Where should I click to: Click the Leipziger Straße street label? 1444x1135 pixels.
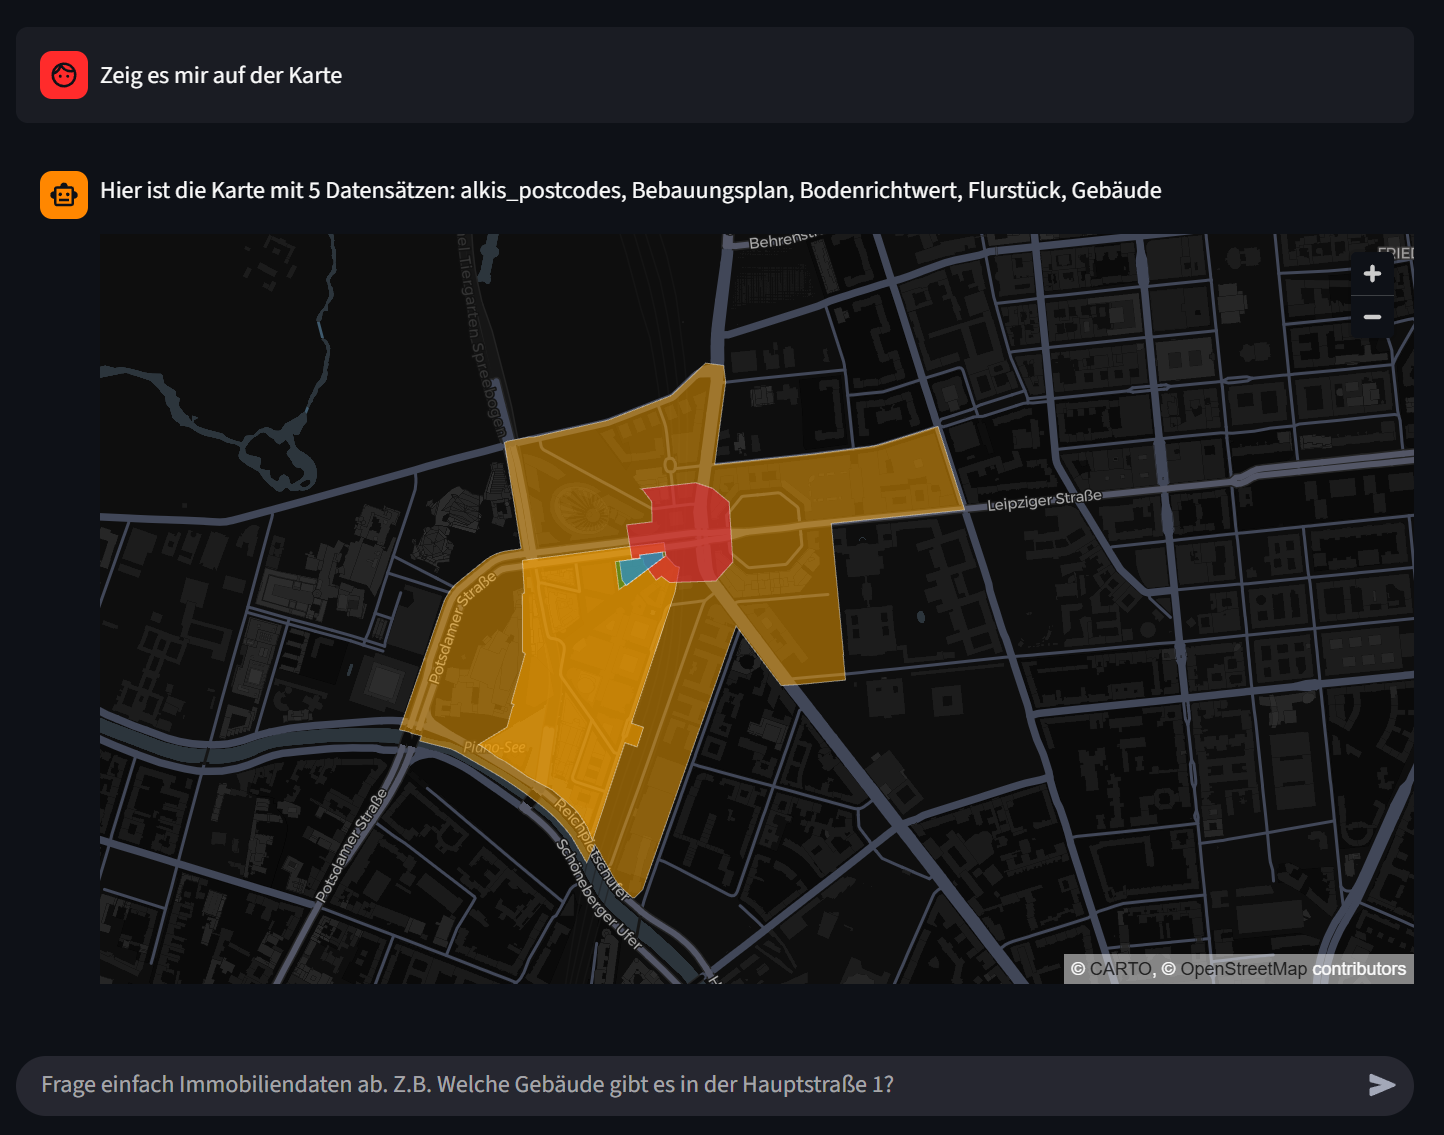(1044, 501)
